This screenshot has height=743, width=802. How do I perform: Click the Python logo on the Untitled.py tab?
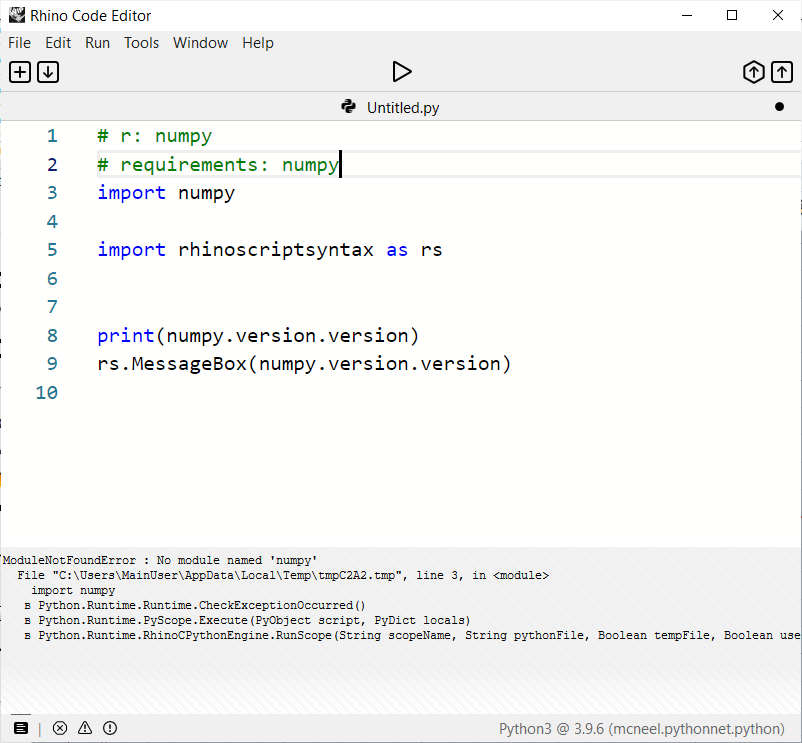pos(348,107)
